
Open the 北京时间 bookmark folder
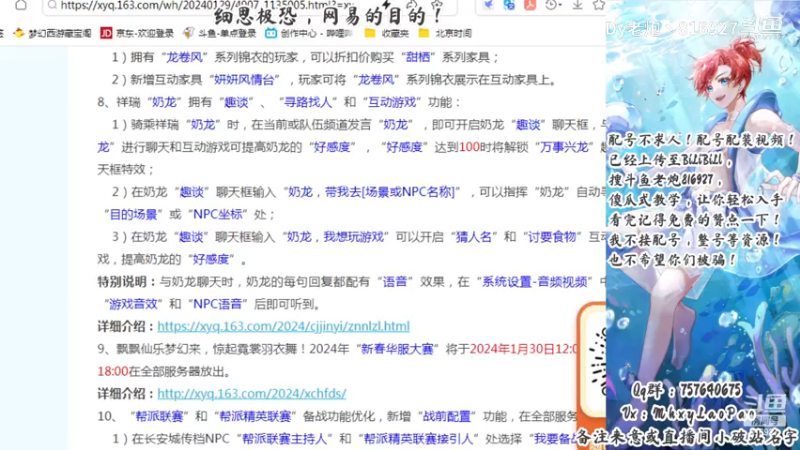click(x=445, y=33)
